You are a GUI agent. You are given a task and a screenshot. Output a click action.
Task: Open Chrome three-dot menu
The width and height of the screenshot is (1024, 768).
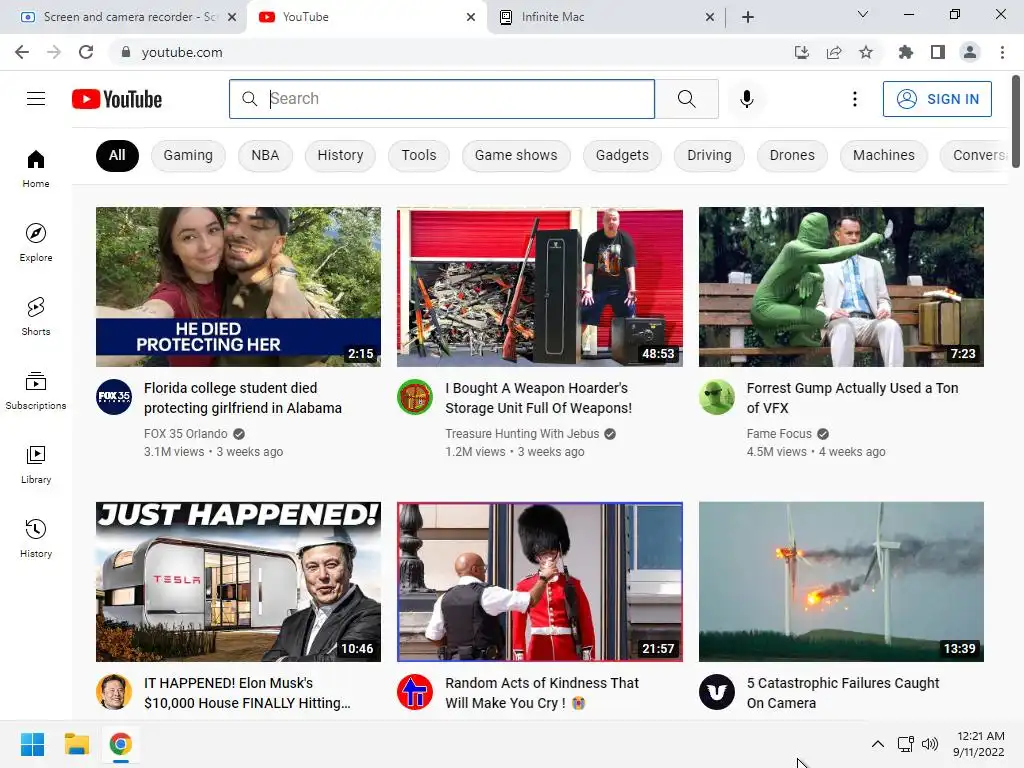click(1002, 52)
